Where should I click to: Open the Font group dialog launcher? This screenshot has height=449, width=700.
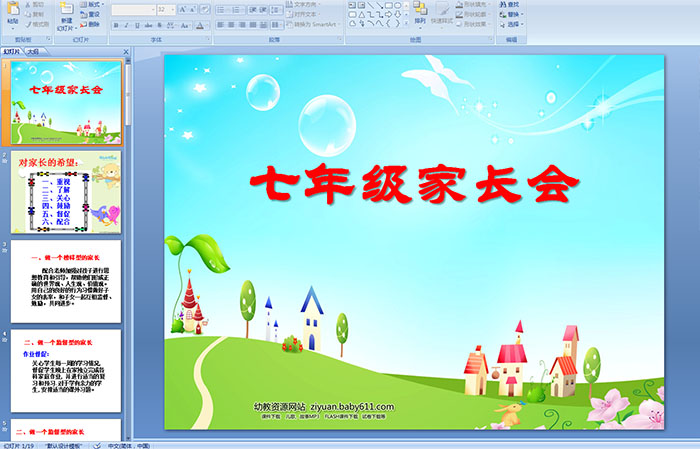(208, 39)
